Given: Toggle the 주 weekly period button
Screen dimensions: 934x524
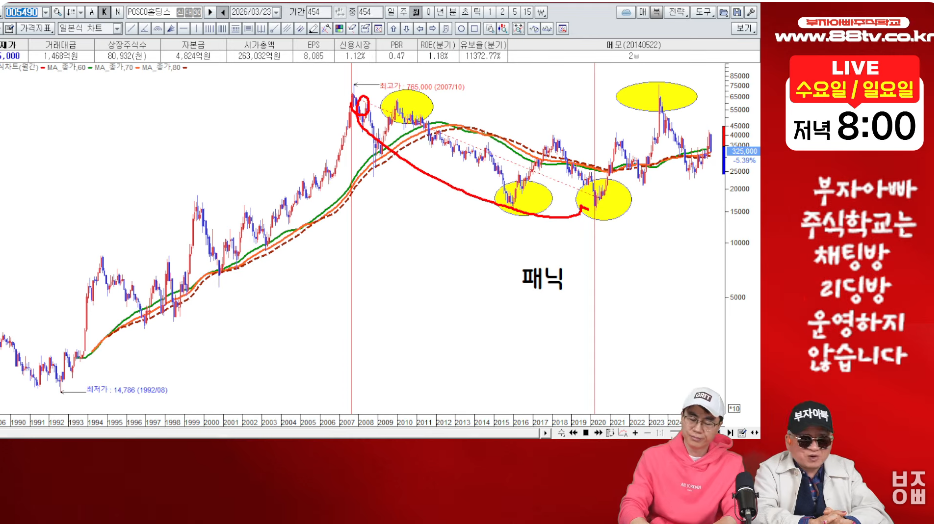Looking at the screenshot, I should pyautogui.click(x=403, y=12).
